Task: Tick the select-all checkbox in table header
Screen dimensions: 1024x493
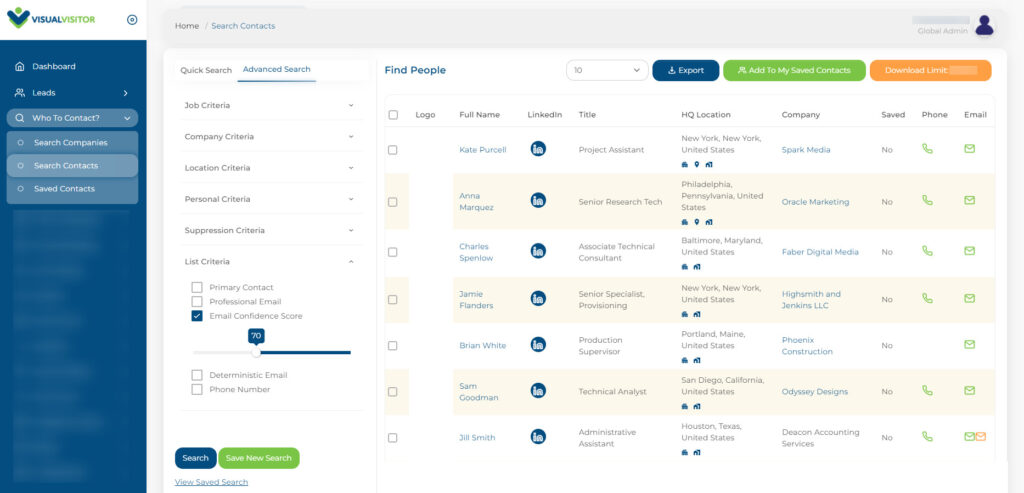Action: 393,115
